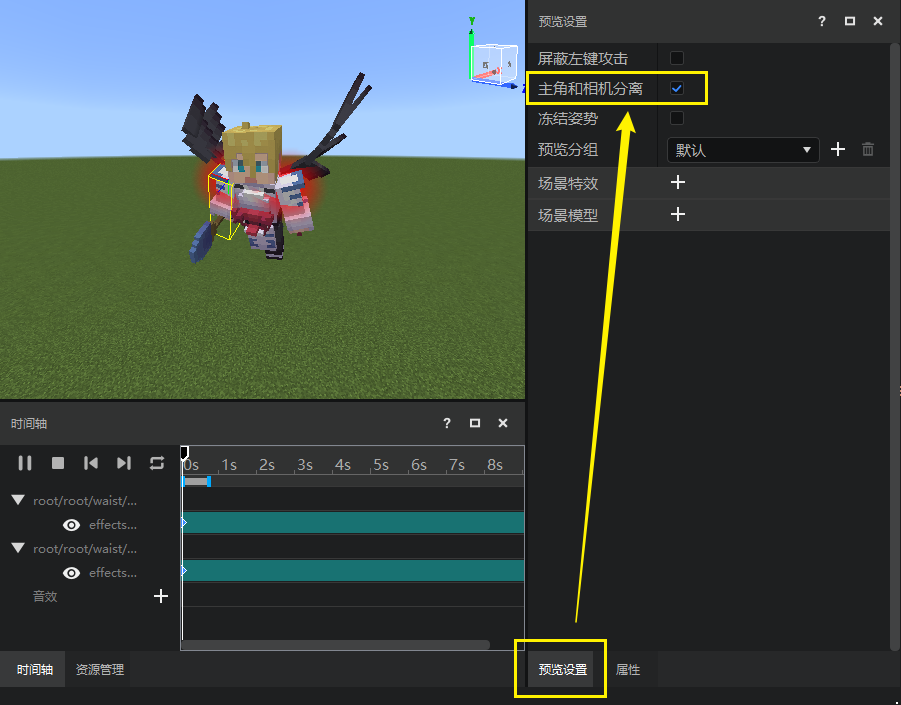Click the left blue handle of timeline range
The image size is (901, 705).
tap(183, 481)
